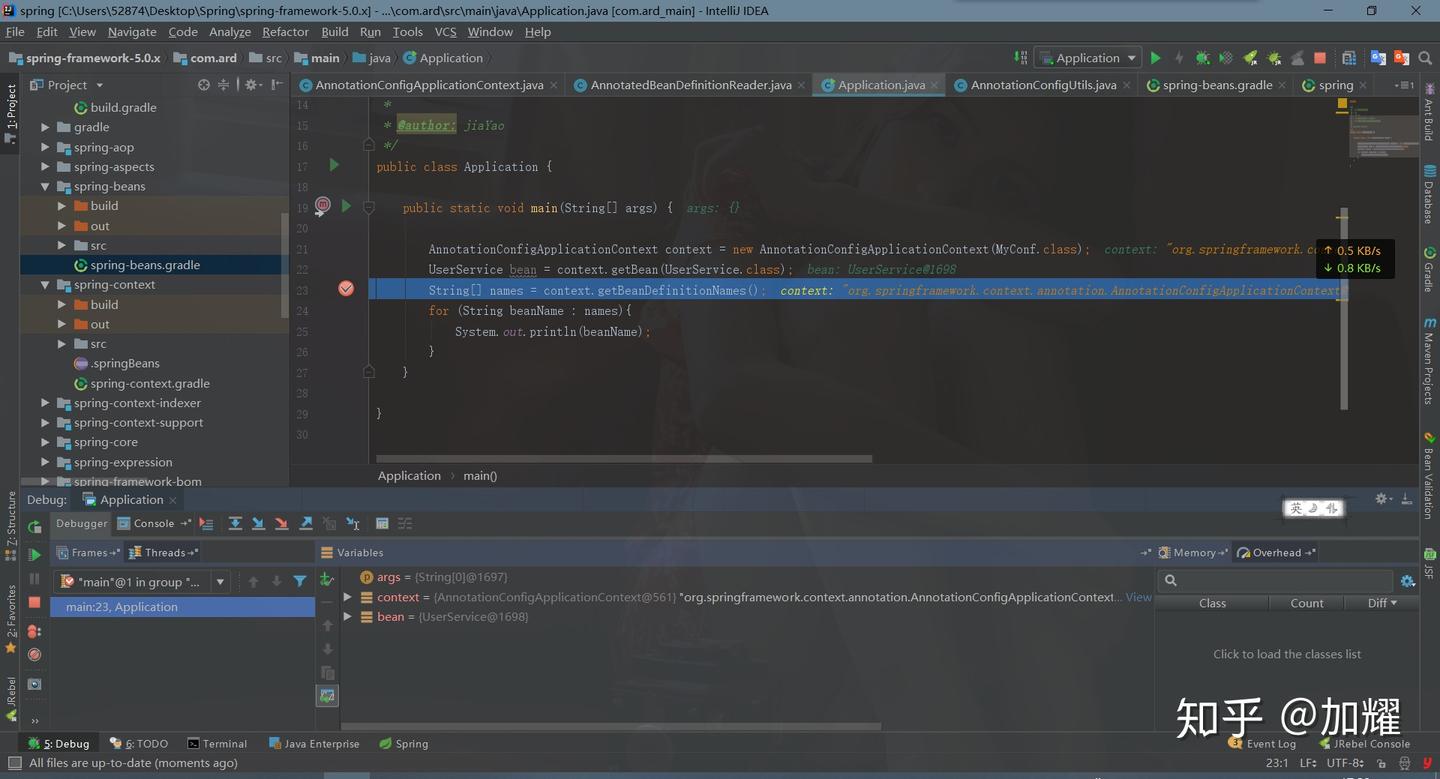This screenshot has width=1440, height=779.
Task: Click the Step Over debugger icon
Action: point(235,523)
